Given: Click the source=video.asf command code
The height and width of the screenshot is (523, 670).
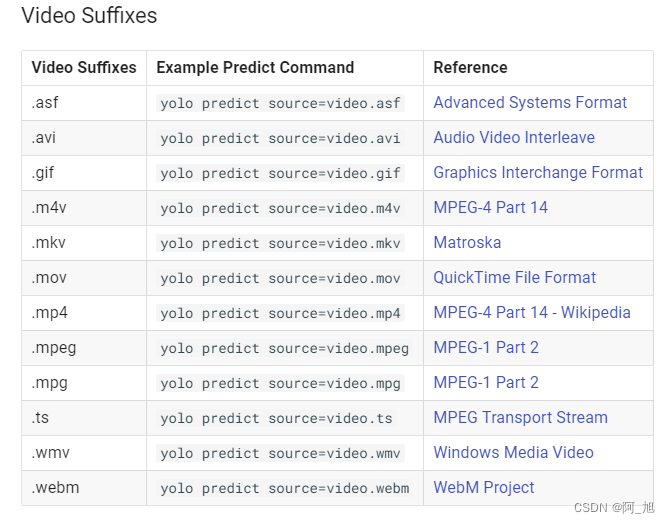Looking at the screenshot, I should coord(280,104).
